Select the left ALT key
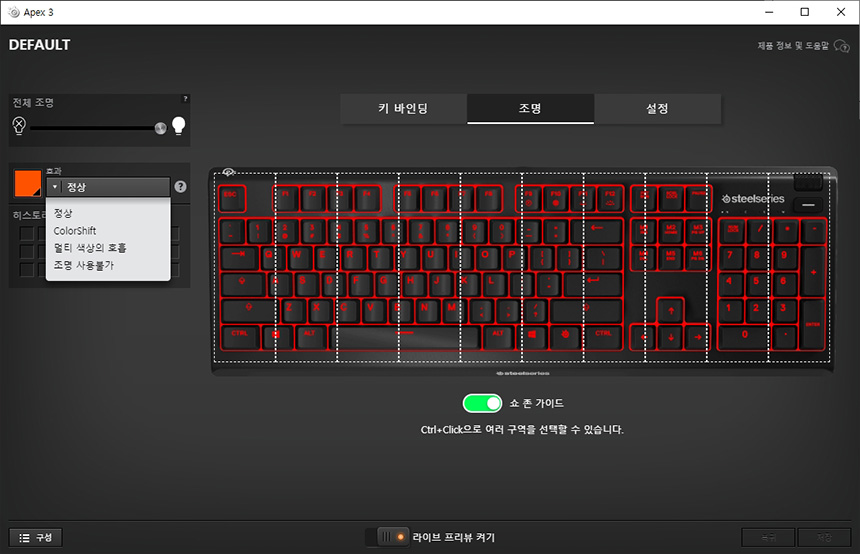The width and height of the screenshot is (860, 554). pyautogui.click(x=310, y=337)
